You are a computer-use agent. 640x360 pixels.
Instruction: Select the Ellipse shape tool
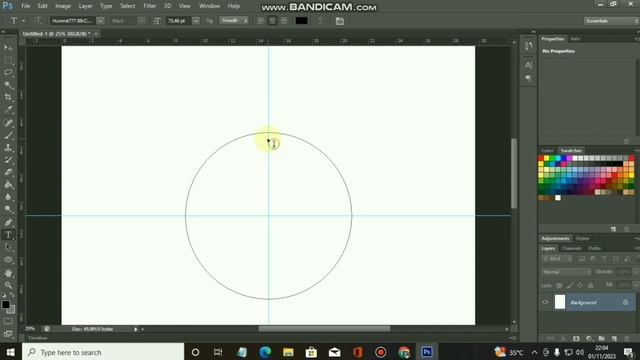click(x=8, y=260)
